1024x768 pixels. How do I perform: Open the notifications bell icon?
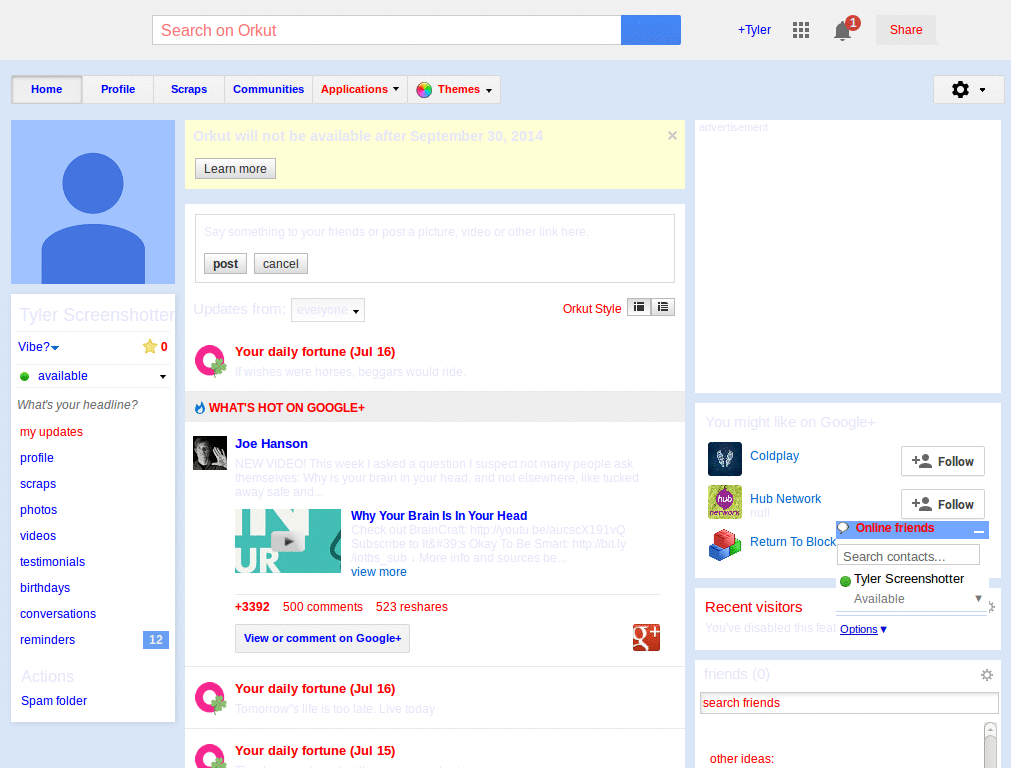point(842,31)
